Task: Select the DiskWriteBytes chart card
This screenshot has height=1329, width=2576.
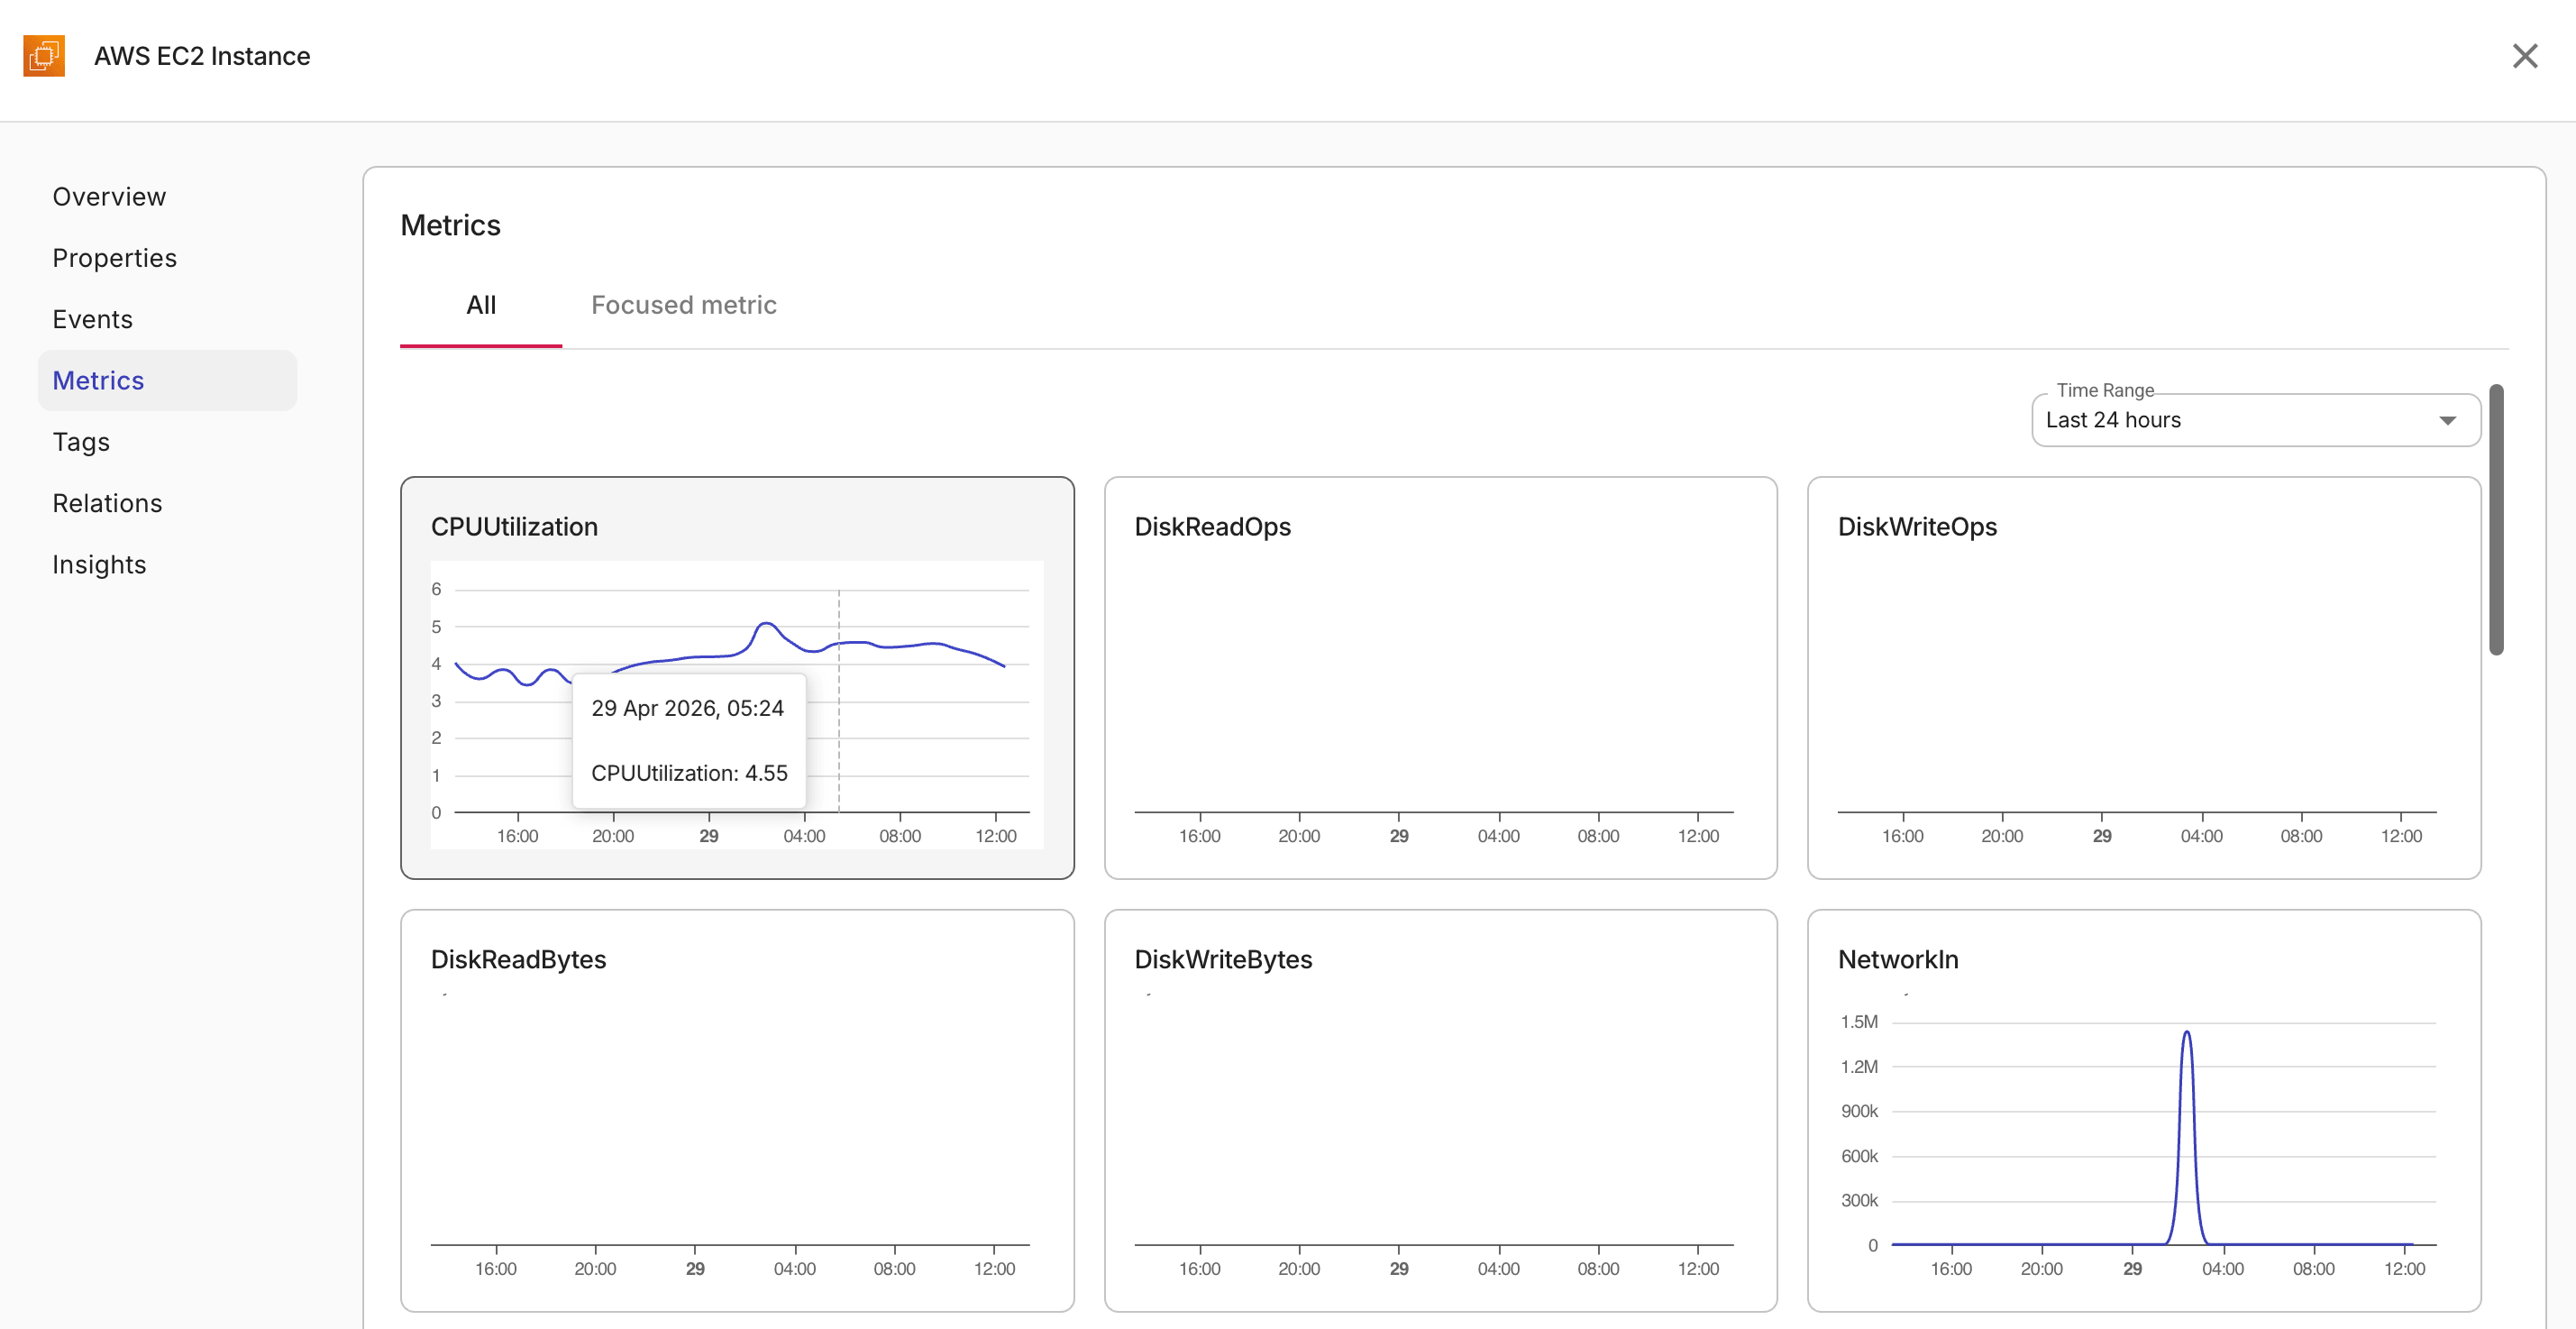Action: pyautogui.click(x=1441, y=1111)
